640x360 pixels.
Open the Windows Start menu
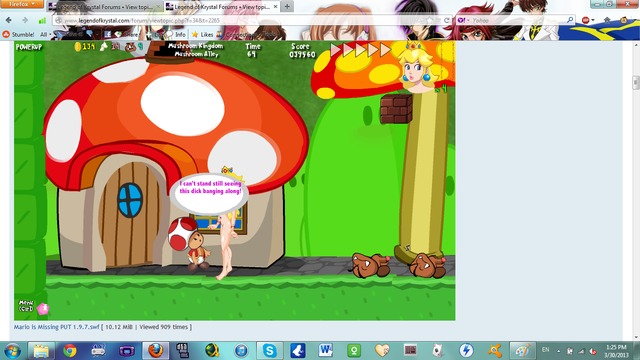(x=12, y=351)
